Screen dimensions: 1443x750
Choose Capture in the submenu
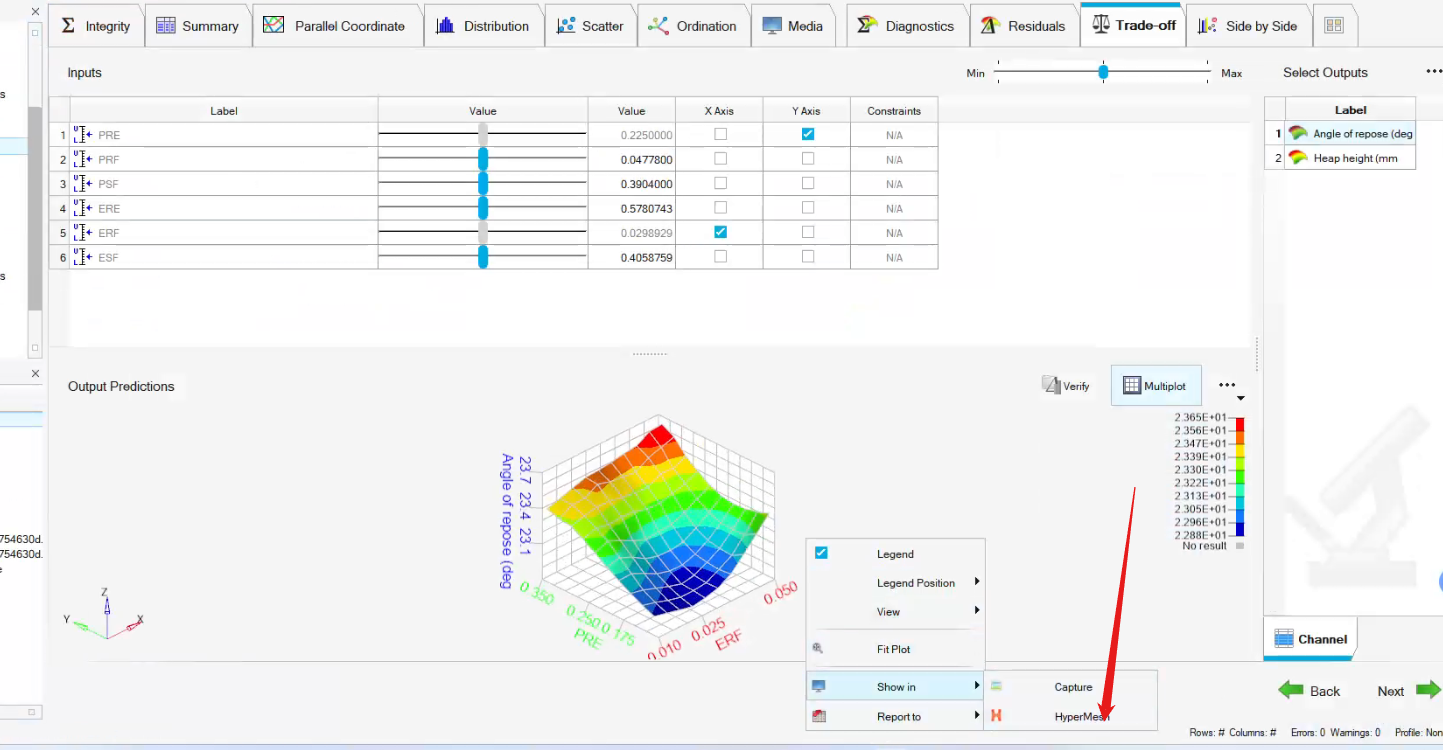[1072, 687]
